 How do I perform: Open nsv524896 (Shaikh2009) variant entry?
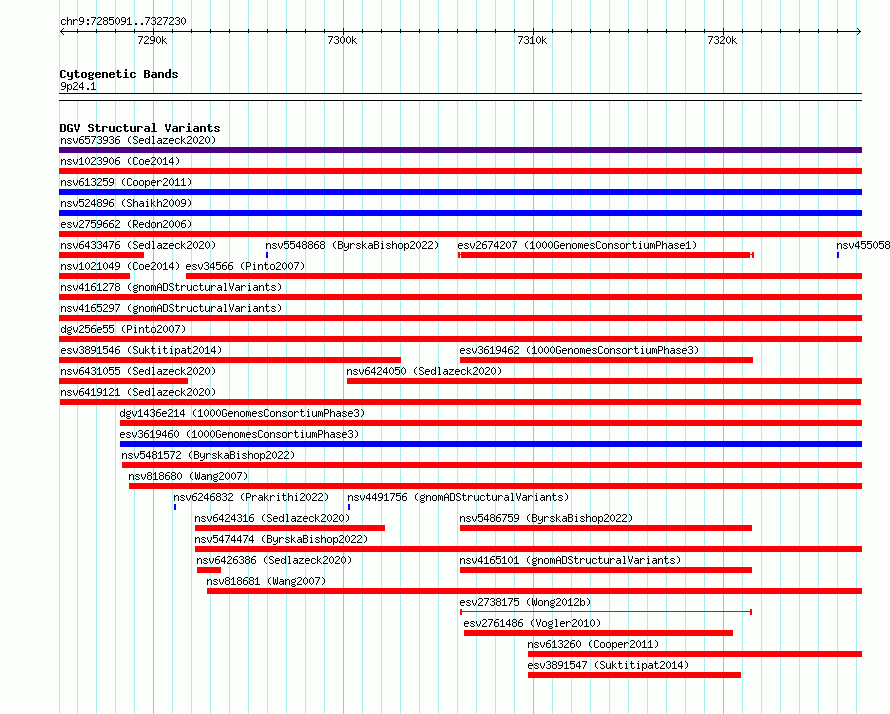126,203
